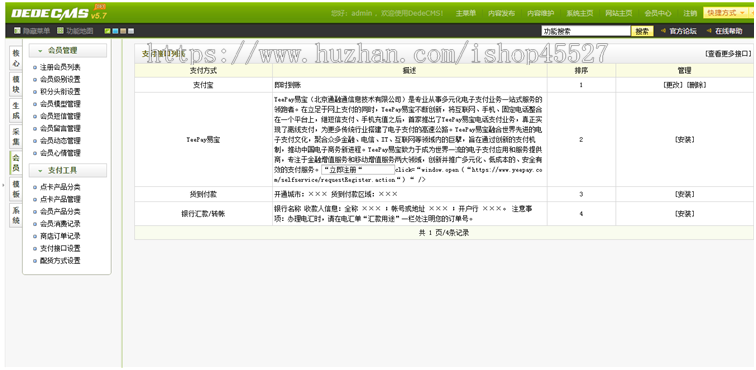Image resolution: width=756 pixels, height=370 pixels.
Task: Click the 即时到帐 description text
Action: 287,85
